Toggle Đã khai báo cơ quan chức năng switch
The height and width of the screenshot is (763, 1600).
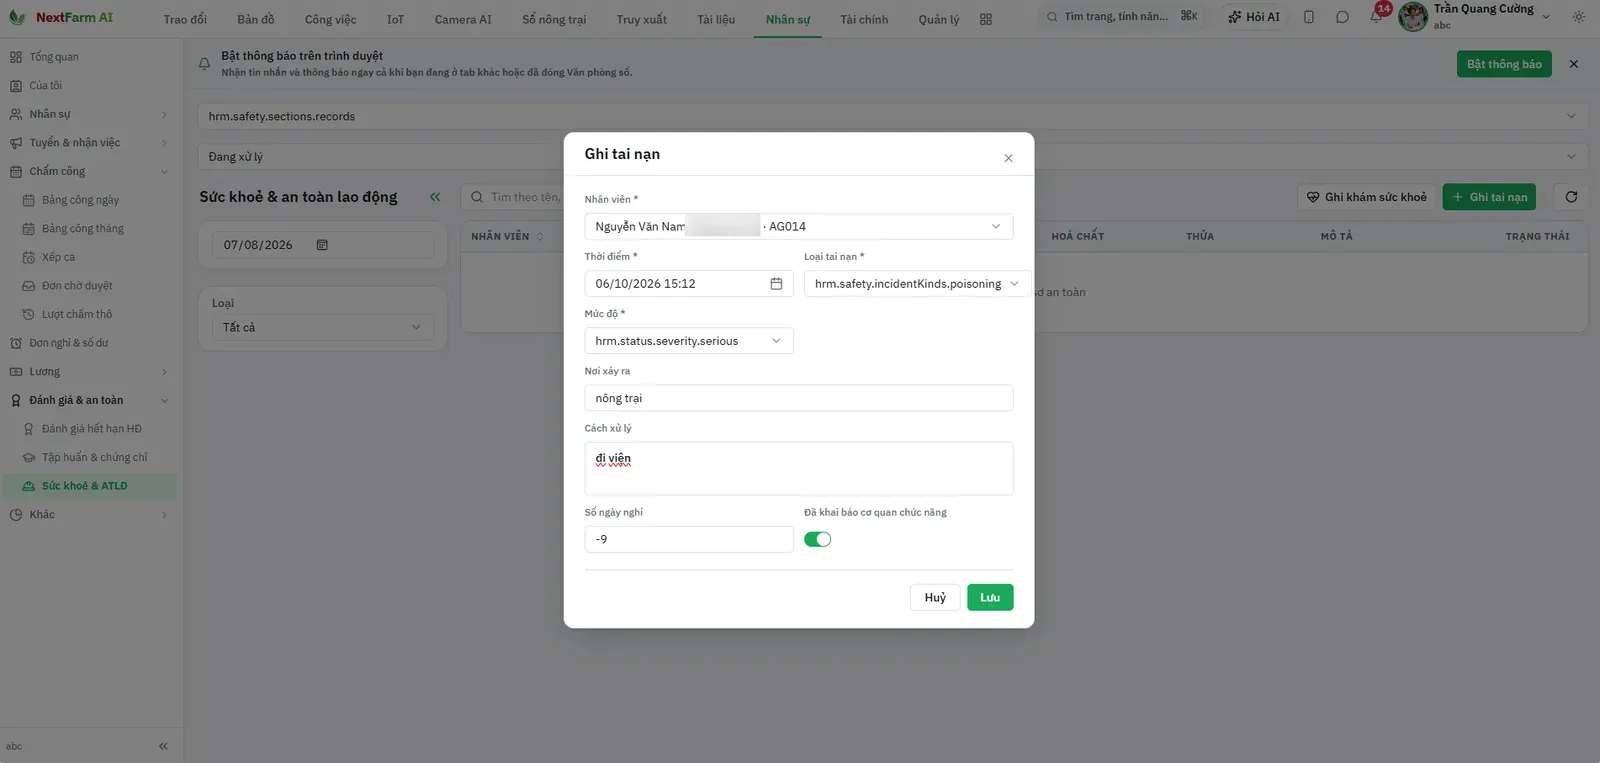[817, 539]
